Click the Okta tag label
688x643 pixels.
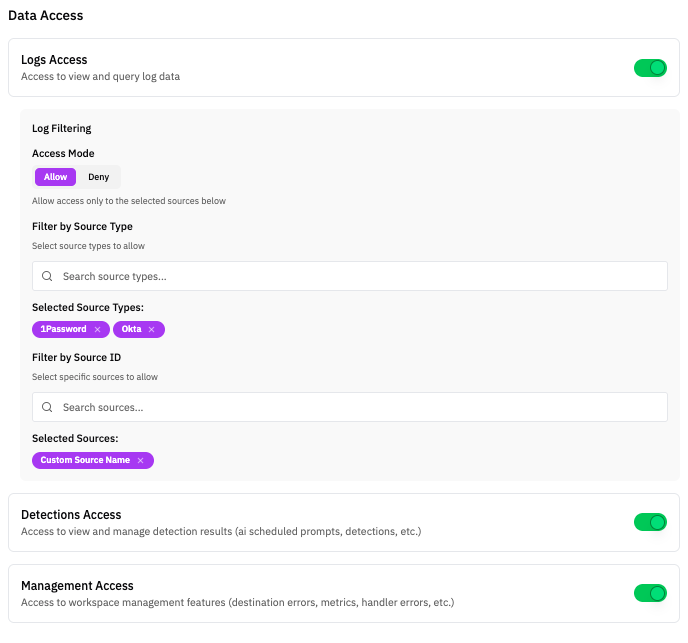click(x=132, y=329)
